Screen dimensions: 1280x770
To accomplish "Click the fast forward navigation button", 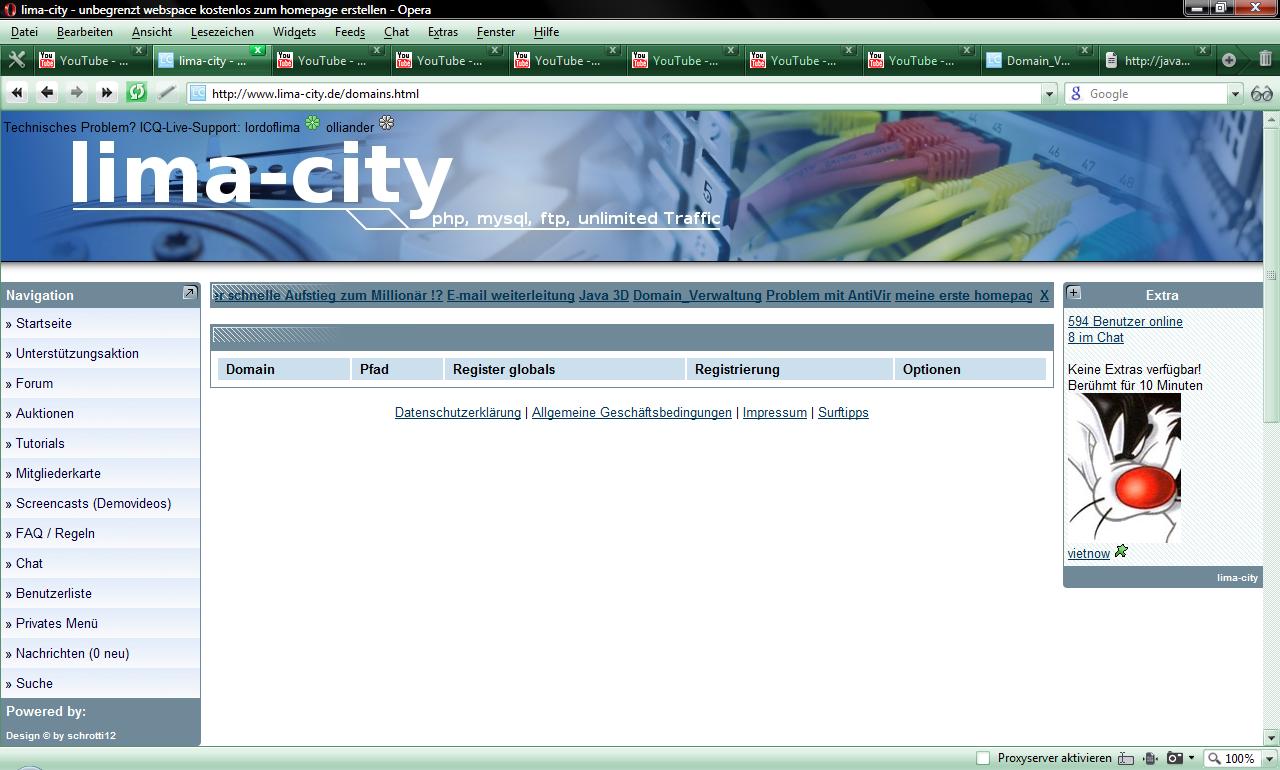I will pos(106,93).
